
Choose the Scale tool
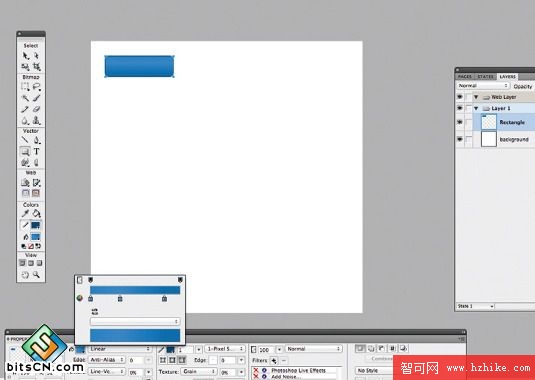click(x=25, y=67)
